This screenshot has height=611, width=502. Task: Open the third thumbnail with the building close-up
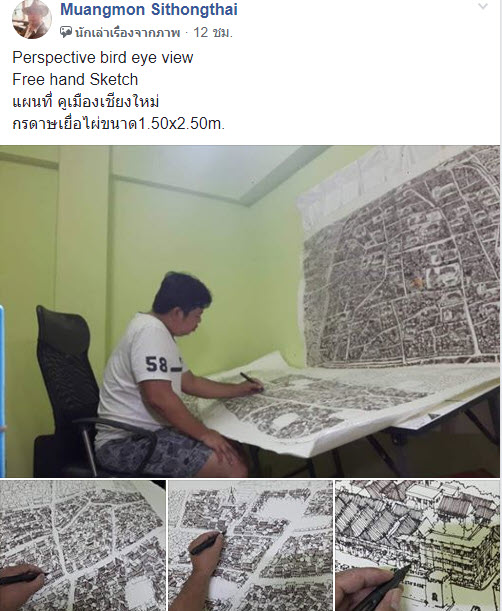tap(417, 546)
